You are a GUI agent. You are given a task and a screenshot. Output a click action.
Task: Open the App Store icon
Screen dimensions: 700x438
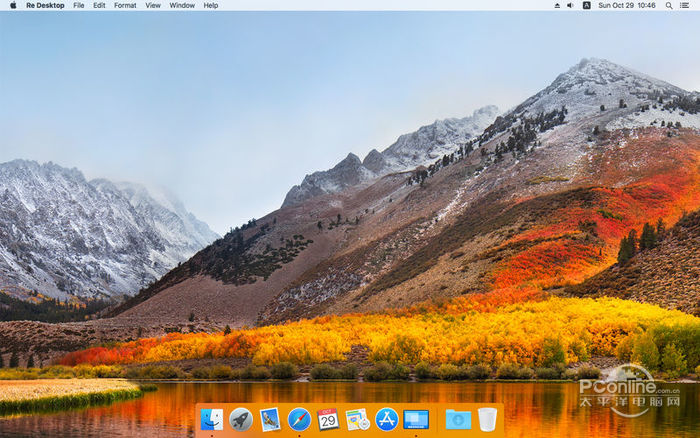click(387, 419)
